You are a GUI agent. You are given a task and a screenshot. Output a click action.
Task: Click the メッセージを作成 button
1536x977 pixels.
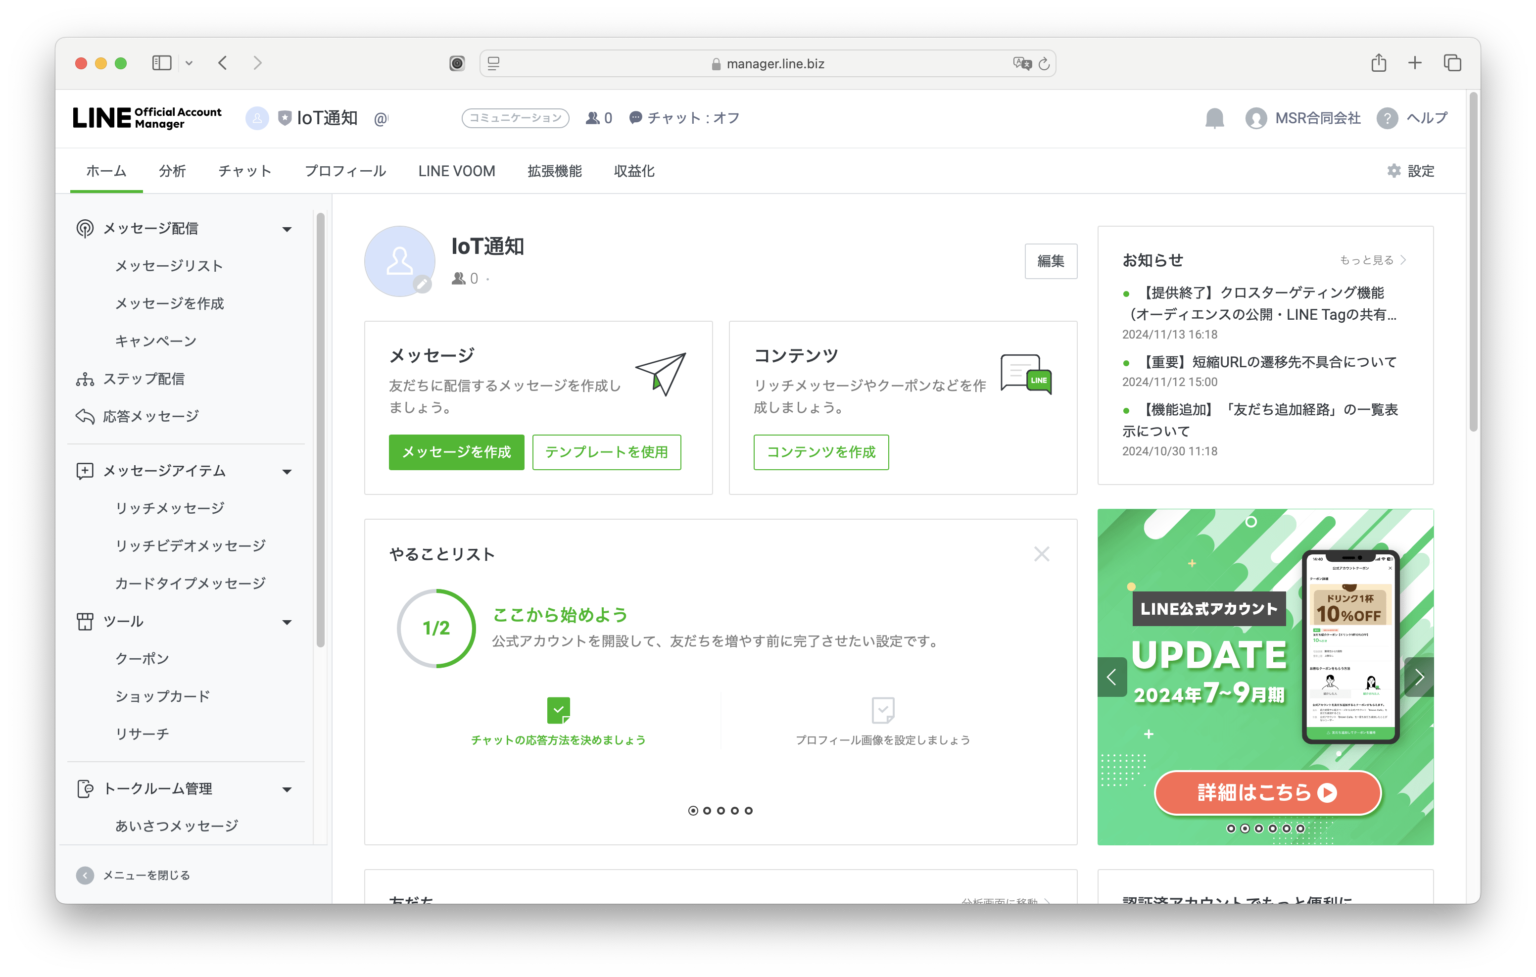point(456,452)
